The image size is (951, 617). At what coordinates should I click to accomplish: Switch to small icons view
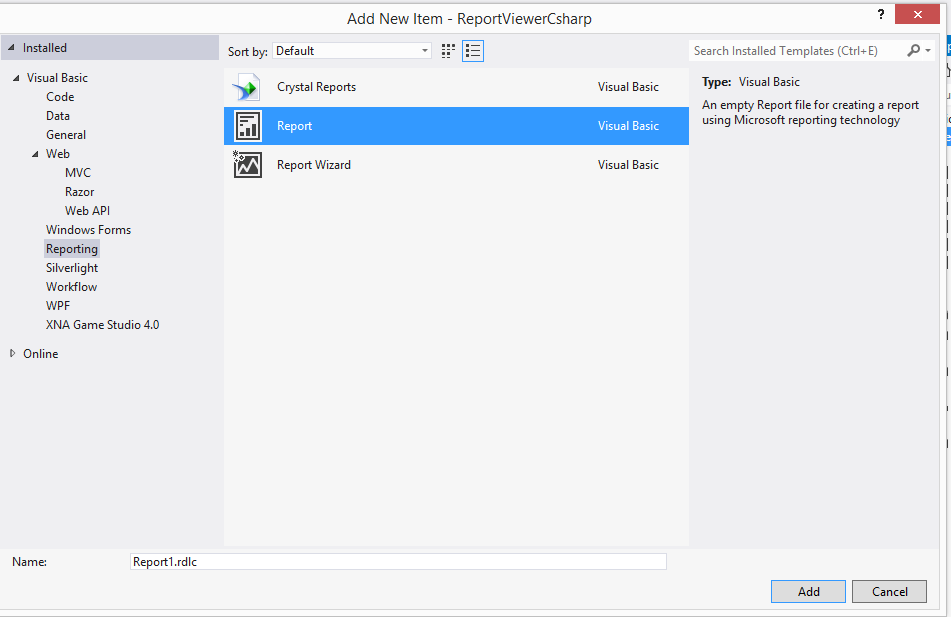[x=447, y=50]
